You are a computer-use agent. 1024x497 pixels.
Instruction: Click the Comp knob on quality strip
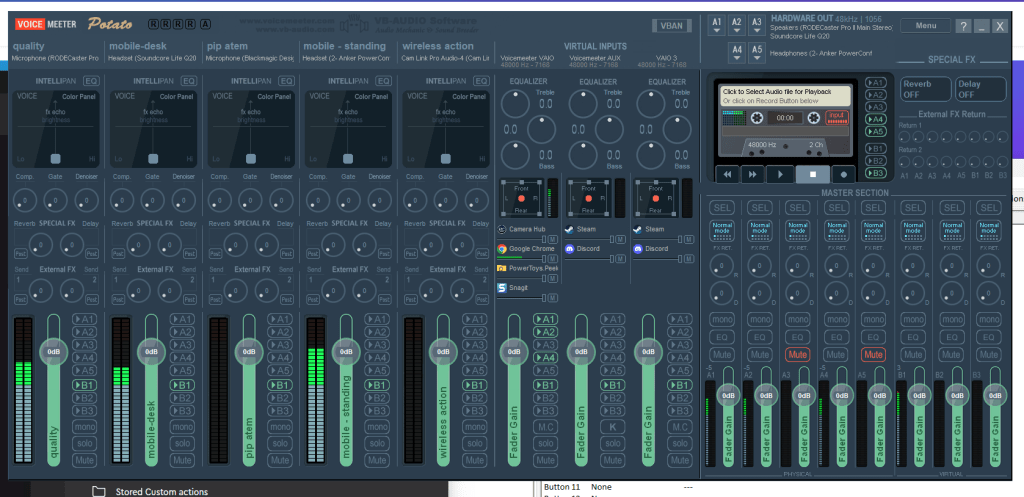coord(24,200)
